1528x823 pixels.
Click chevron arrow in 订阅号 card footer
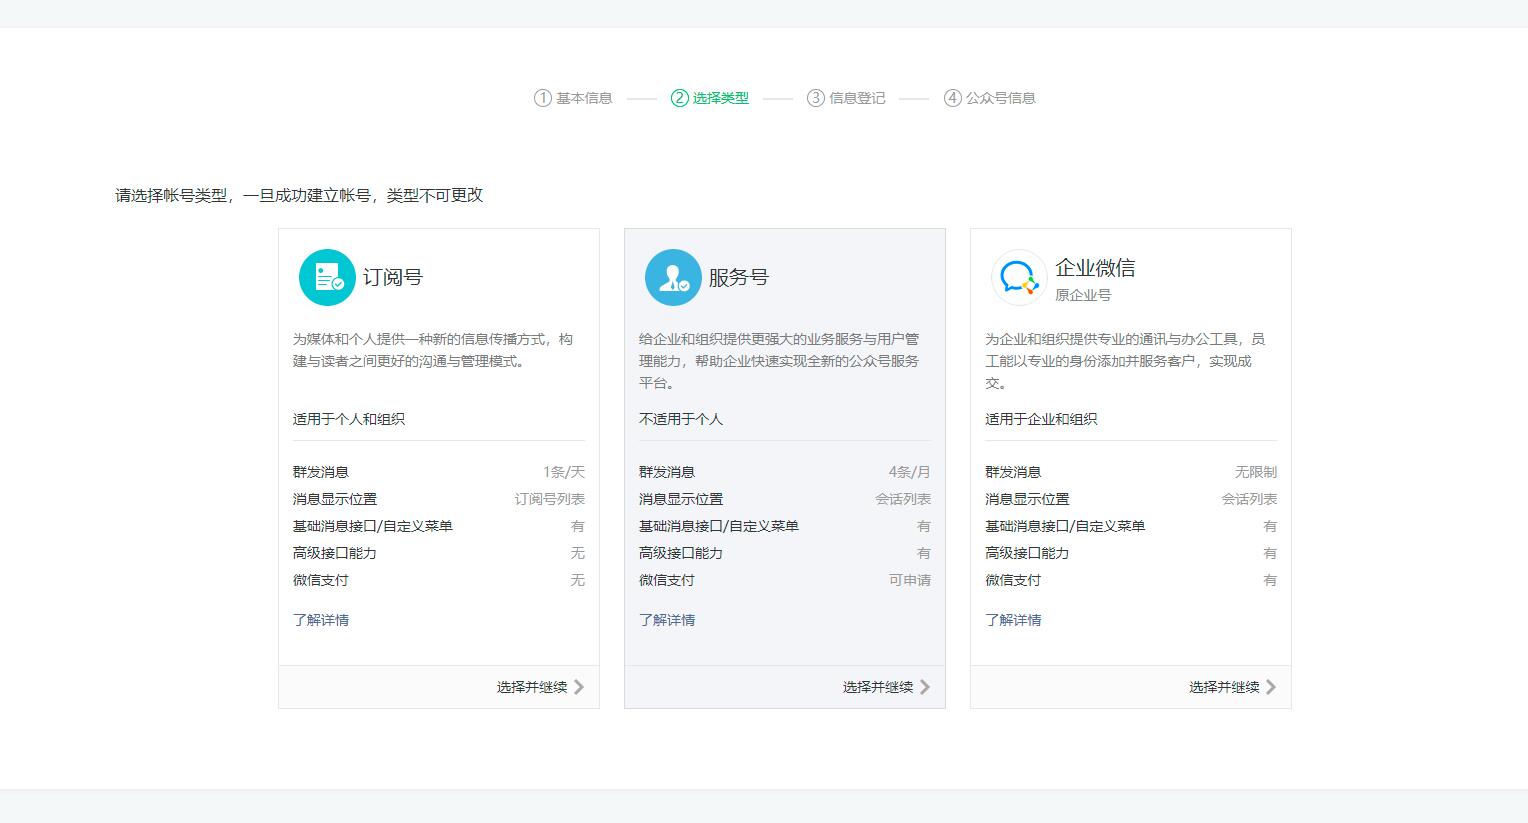[x=579, y=687]
